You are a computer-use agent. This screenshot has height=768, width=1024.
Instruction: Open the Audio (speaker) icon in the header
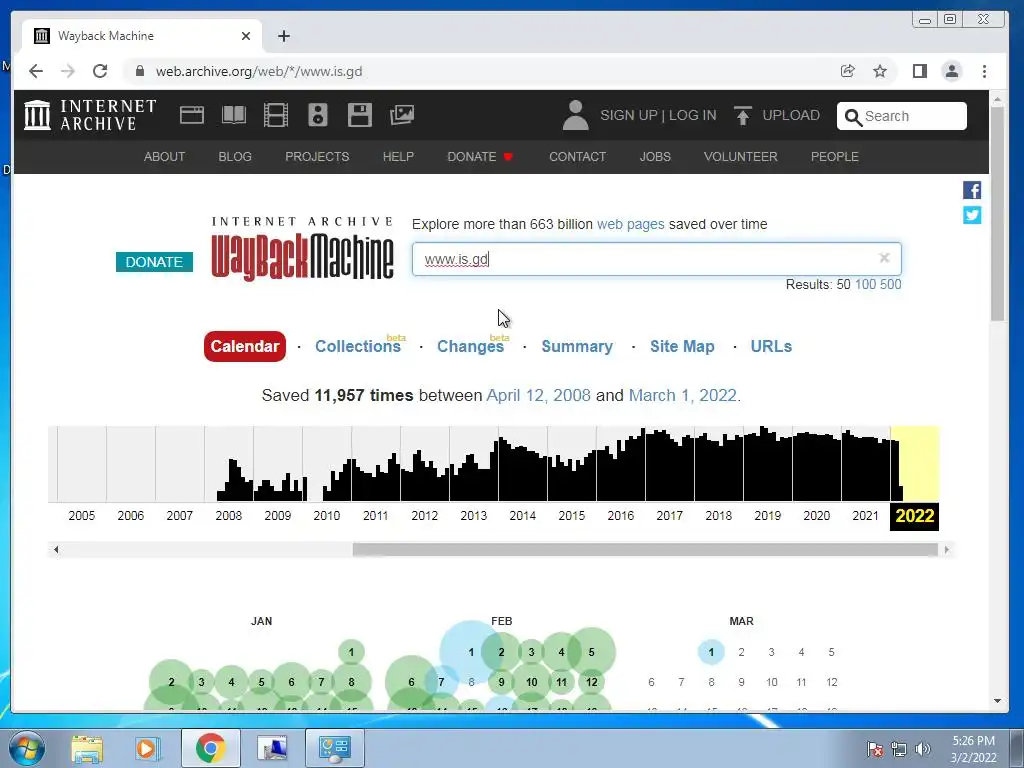pos(318,115)
